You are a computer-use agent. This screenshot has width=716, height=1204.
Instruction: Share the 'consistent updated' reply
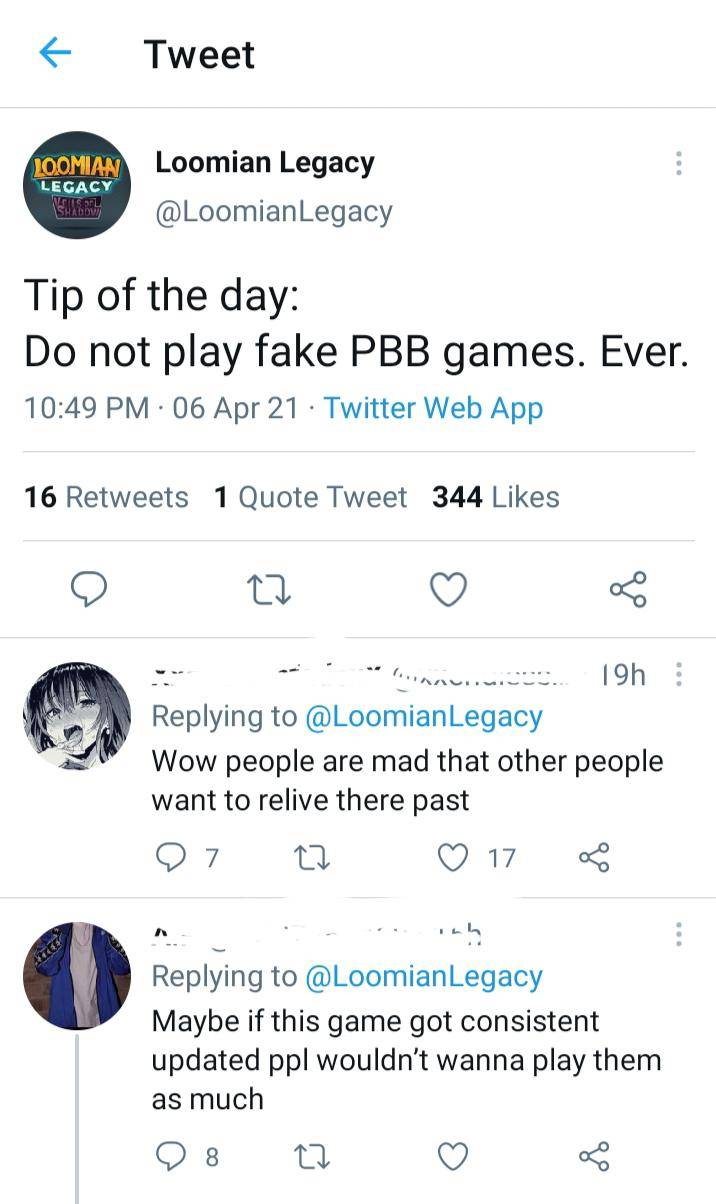pos(595,1157)
